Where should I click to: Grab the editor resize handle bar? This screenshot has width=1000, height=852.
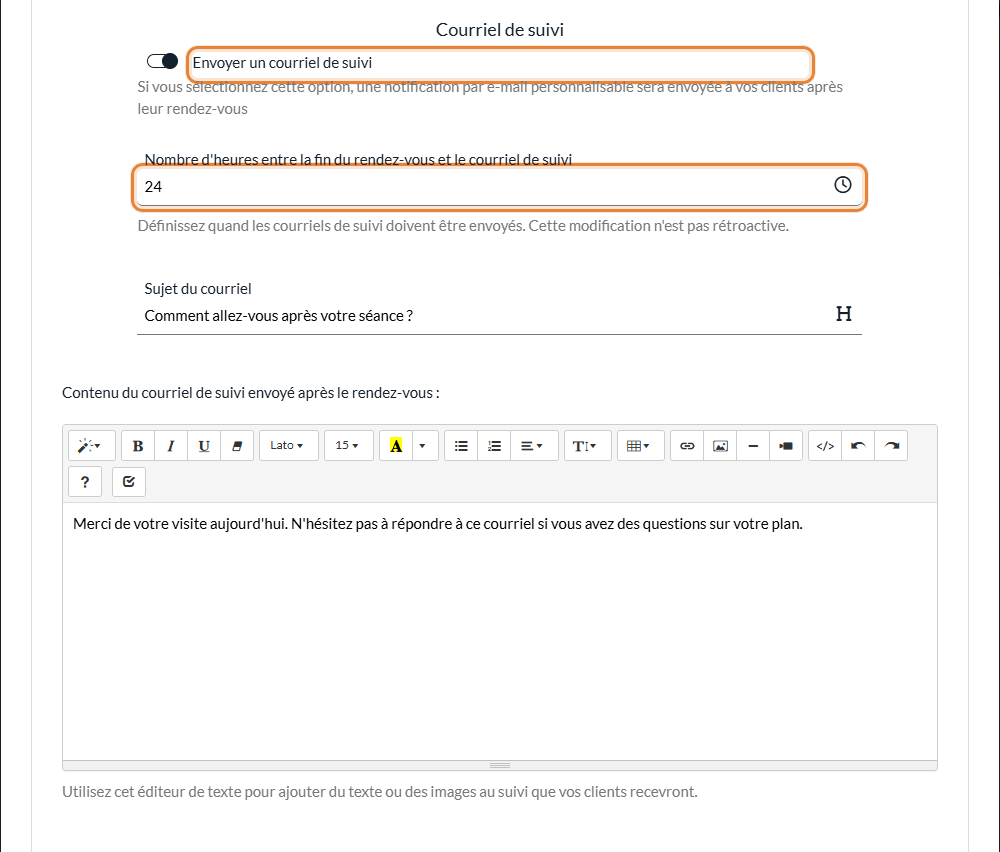[499, 765]
